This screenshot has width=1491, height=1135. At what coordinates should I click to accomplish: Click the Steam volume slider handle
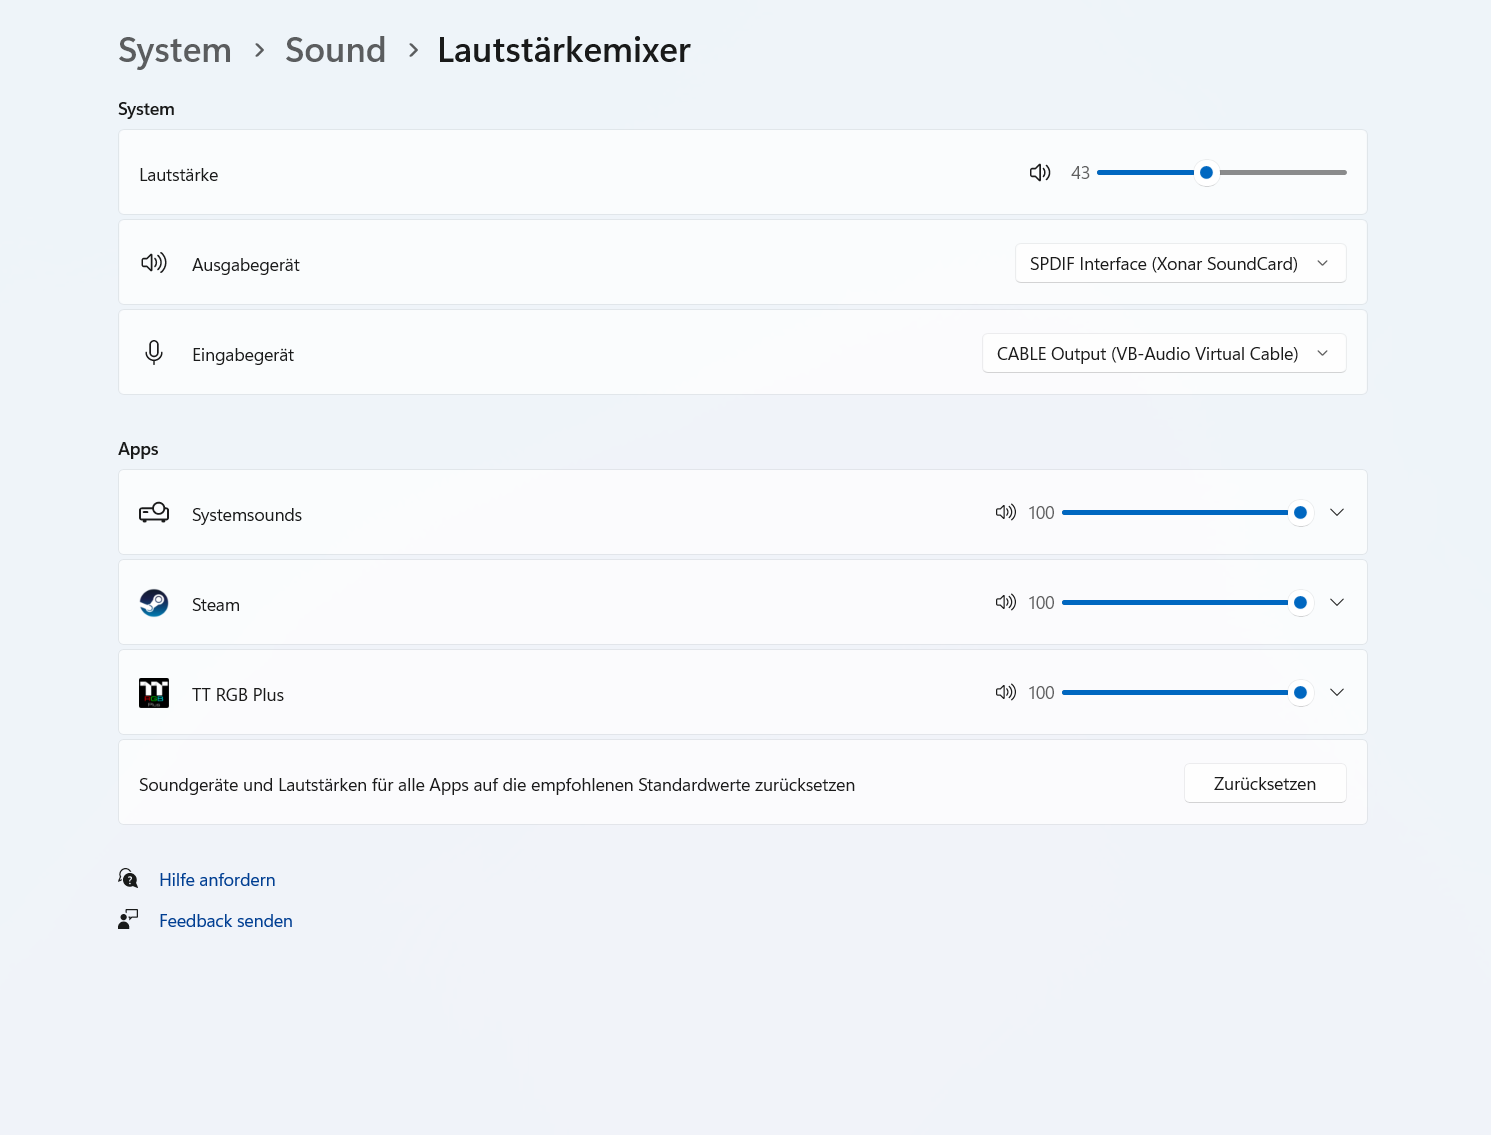coord(1300,602)
